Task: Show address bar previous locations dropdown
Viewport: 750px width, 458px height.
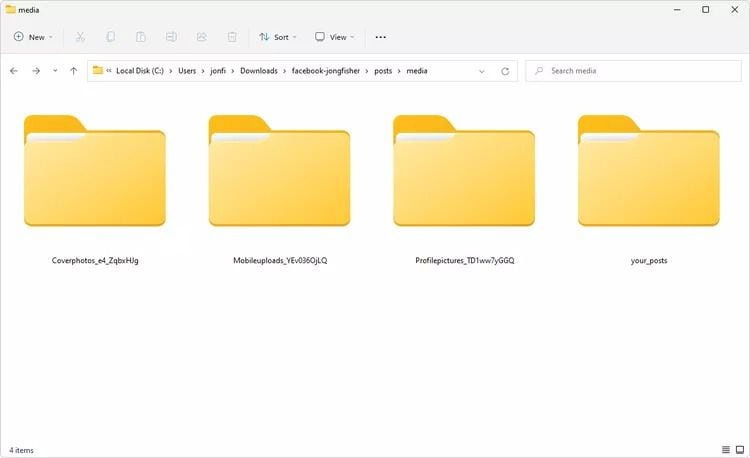Action: click(482, 71)
